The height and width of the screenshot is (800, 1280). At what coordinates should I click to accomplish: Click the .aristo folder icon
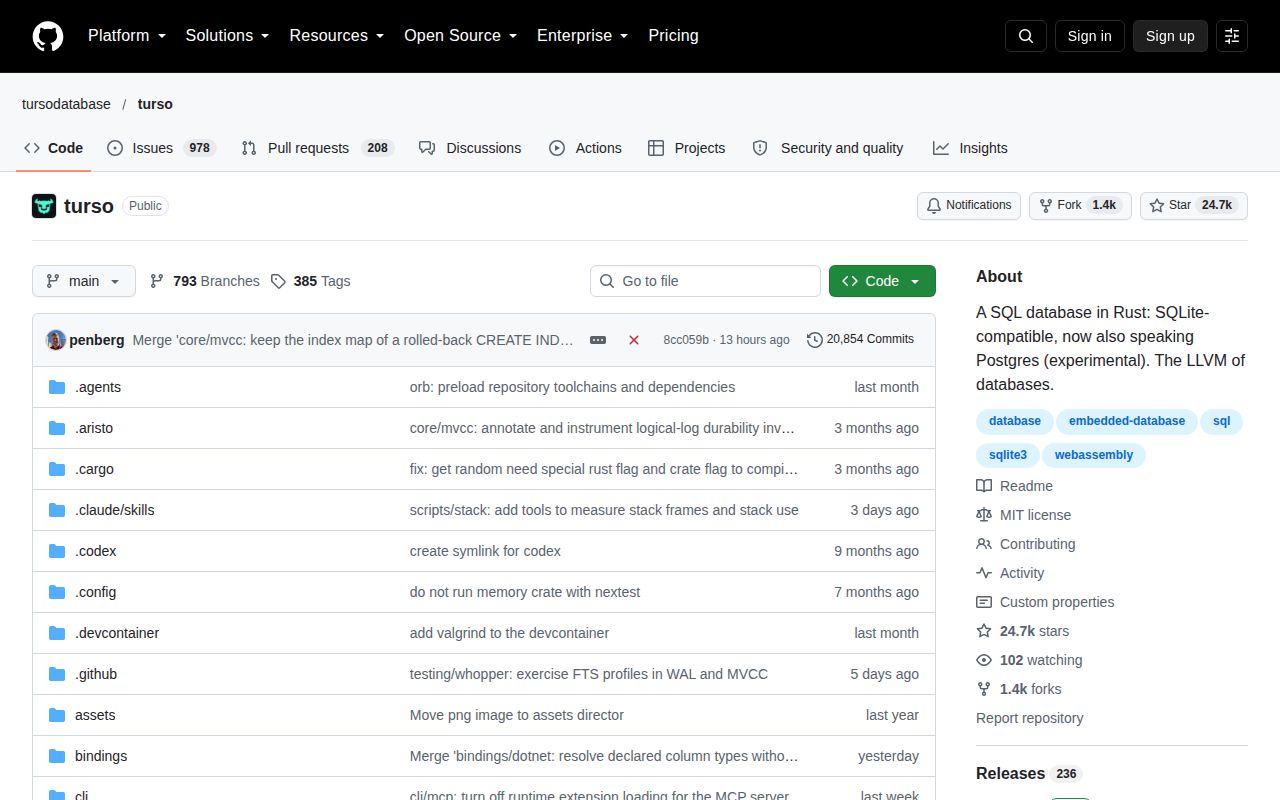57,428
